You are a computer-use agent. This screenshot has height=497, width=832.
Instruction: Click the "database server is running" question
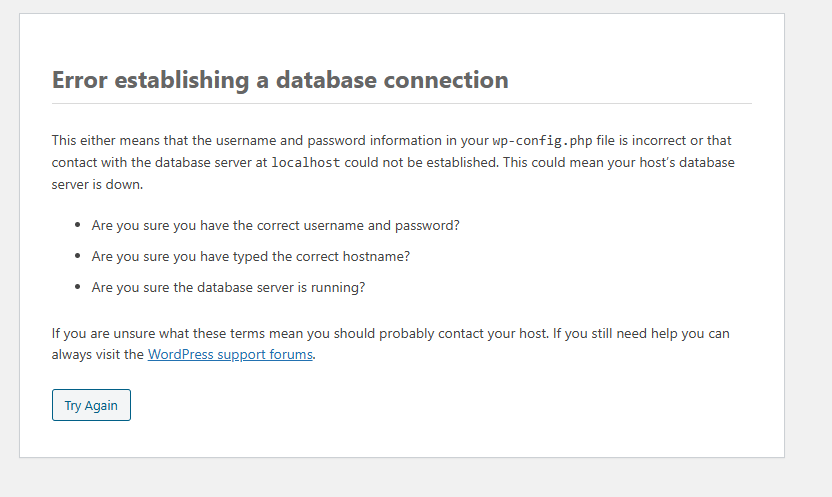click(228, 287)
